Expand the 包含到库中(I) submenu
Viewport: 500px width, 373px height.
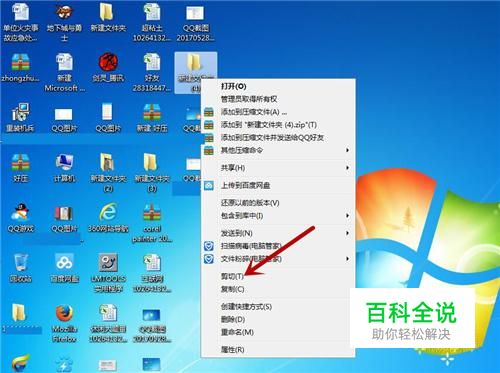pyautogui.click(x=278, y=216)
